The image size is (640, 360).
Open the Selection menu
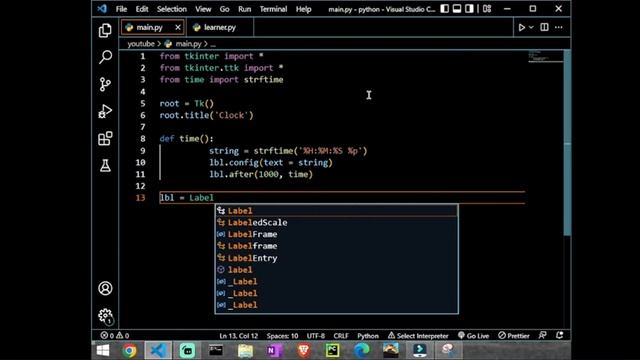(x=171, y=9)
